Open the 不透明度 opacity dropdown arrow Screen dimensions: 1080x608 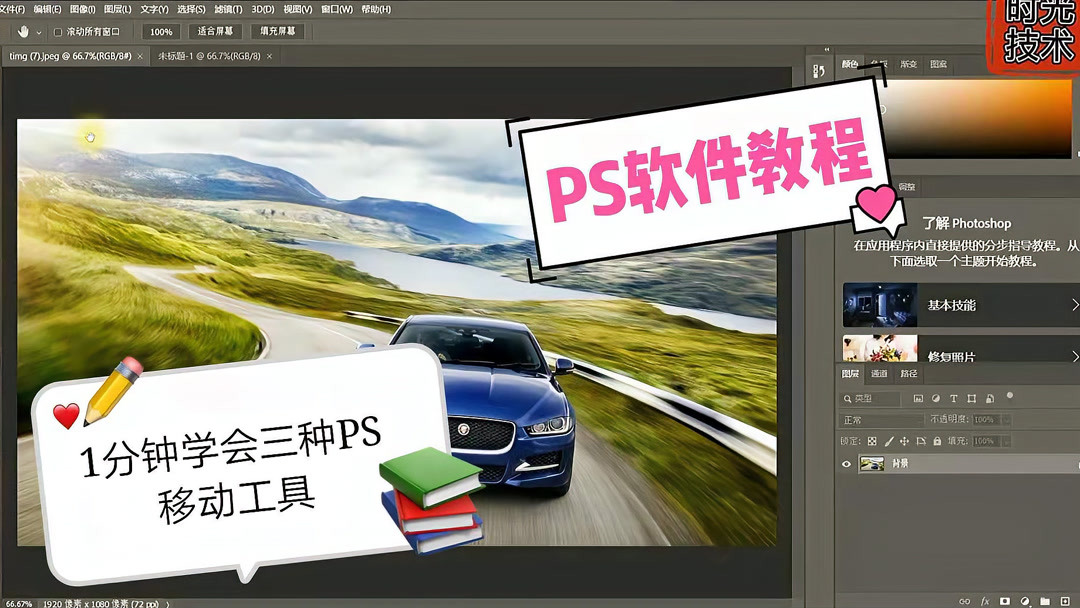1006,418
